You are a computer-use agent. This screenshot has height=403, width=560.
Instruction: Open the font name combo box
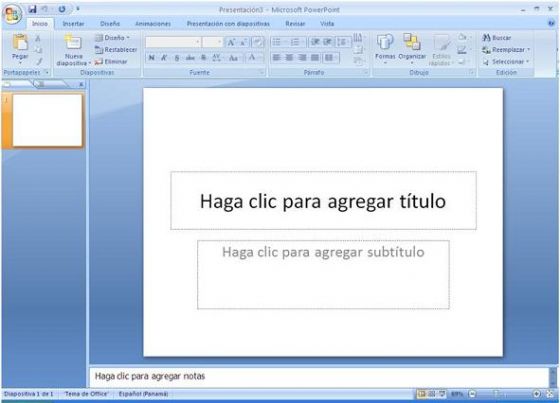coord(172,42)
